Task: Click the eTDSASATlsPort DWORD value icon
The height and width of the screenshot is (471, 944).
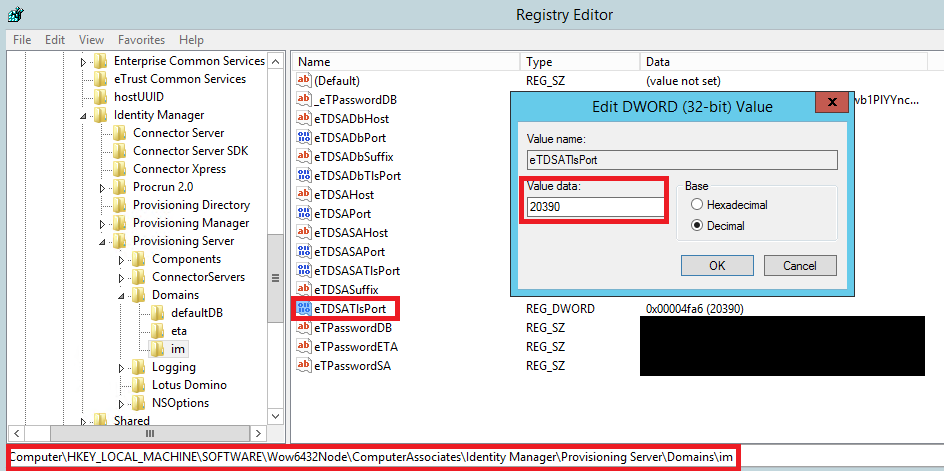Action: [x=304, y=270]
